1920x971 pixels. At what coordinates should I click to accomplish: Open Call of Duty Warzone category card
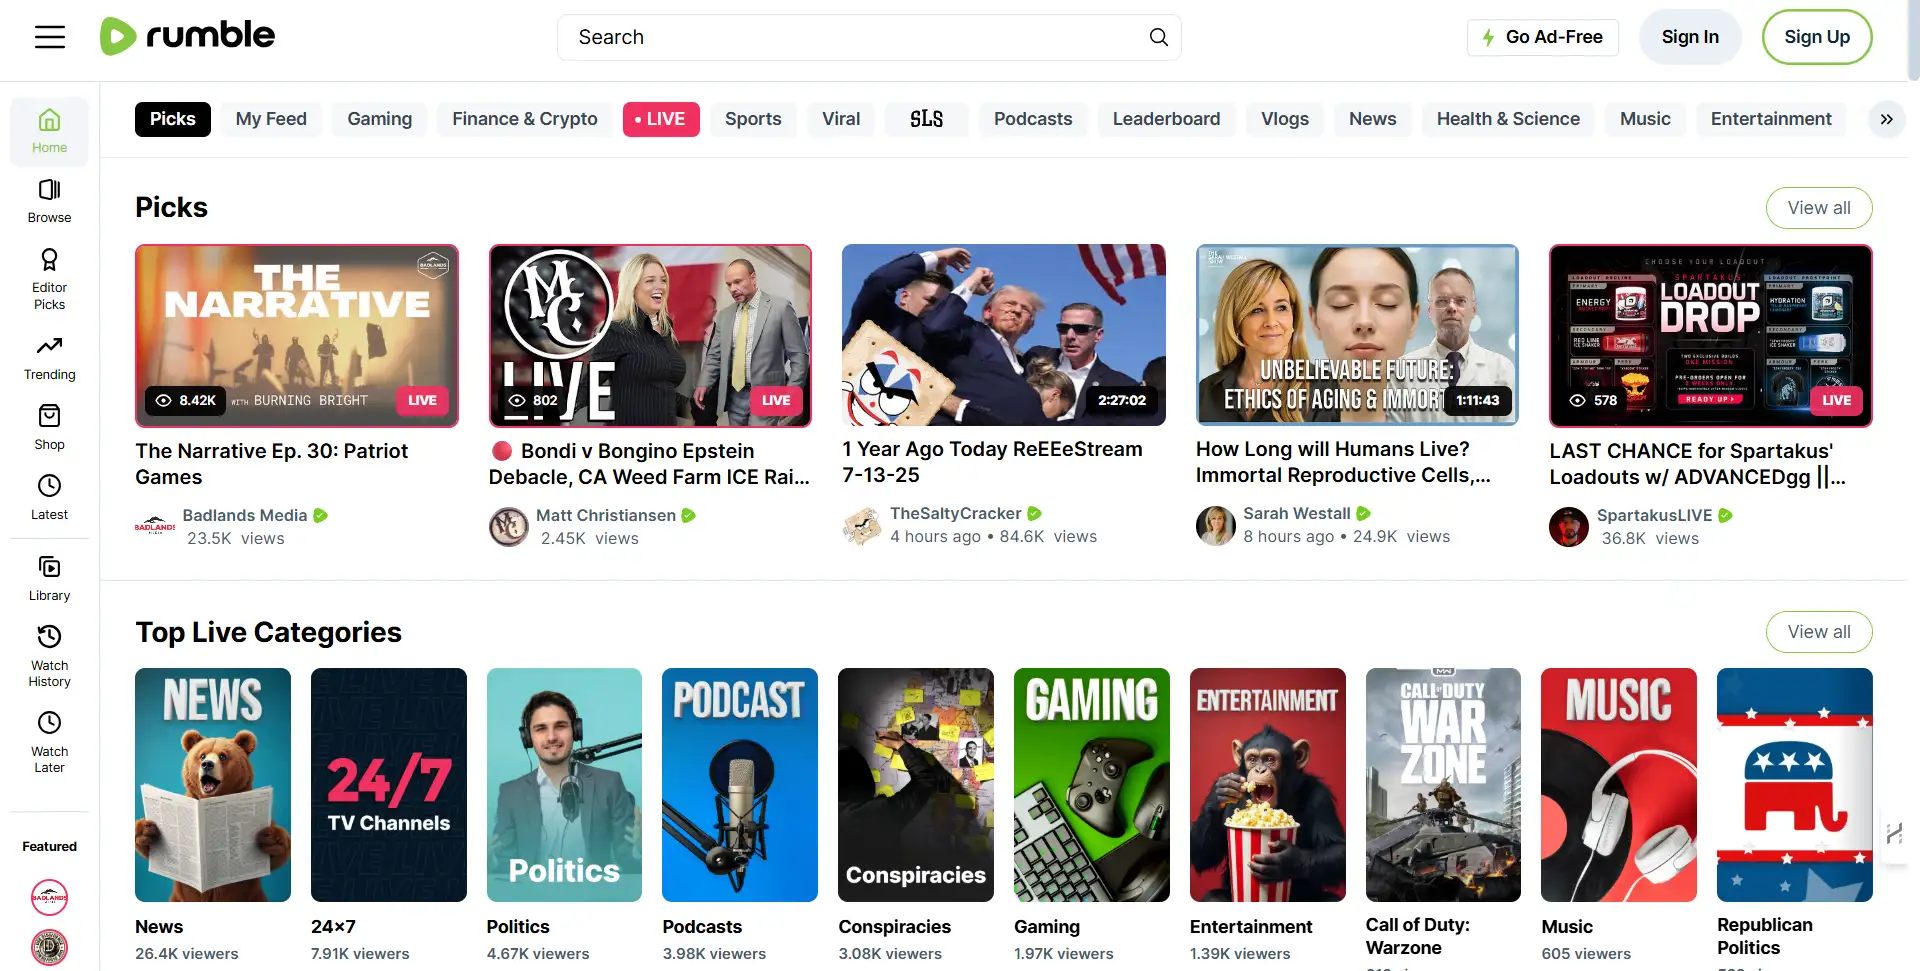point(1443,785)
